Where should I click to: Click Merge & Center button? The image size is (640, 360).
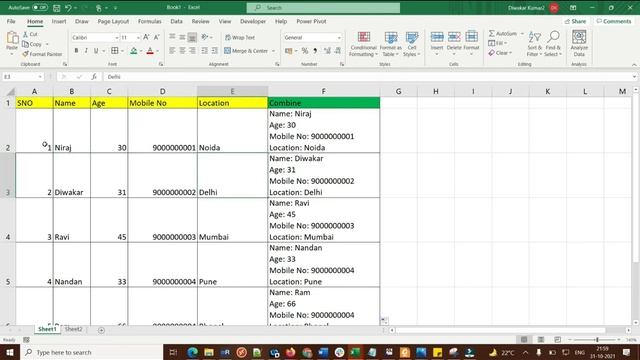(246, 51)
